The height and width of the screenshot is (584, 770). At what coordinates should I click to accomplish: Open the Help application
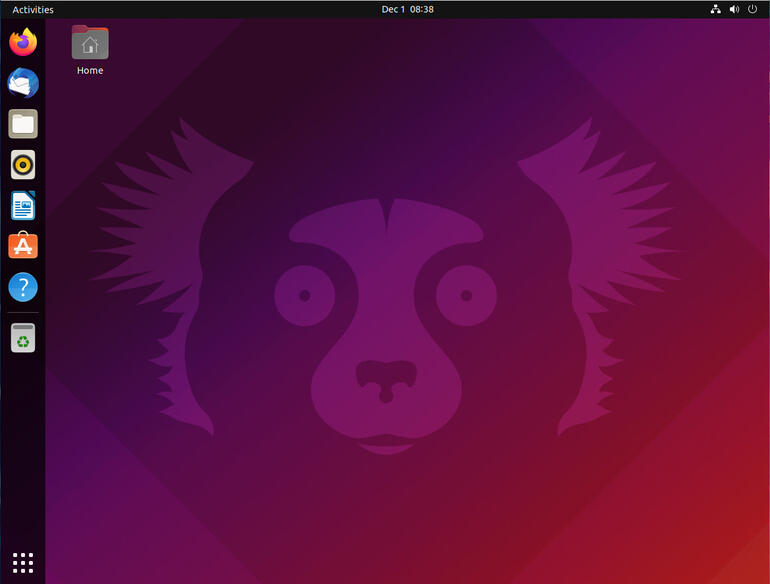23,287
